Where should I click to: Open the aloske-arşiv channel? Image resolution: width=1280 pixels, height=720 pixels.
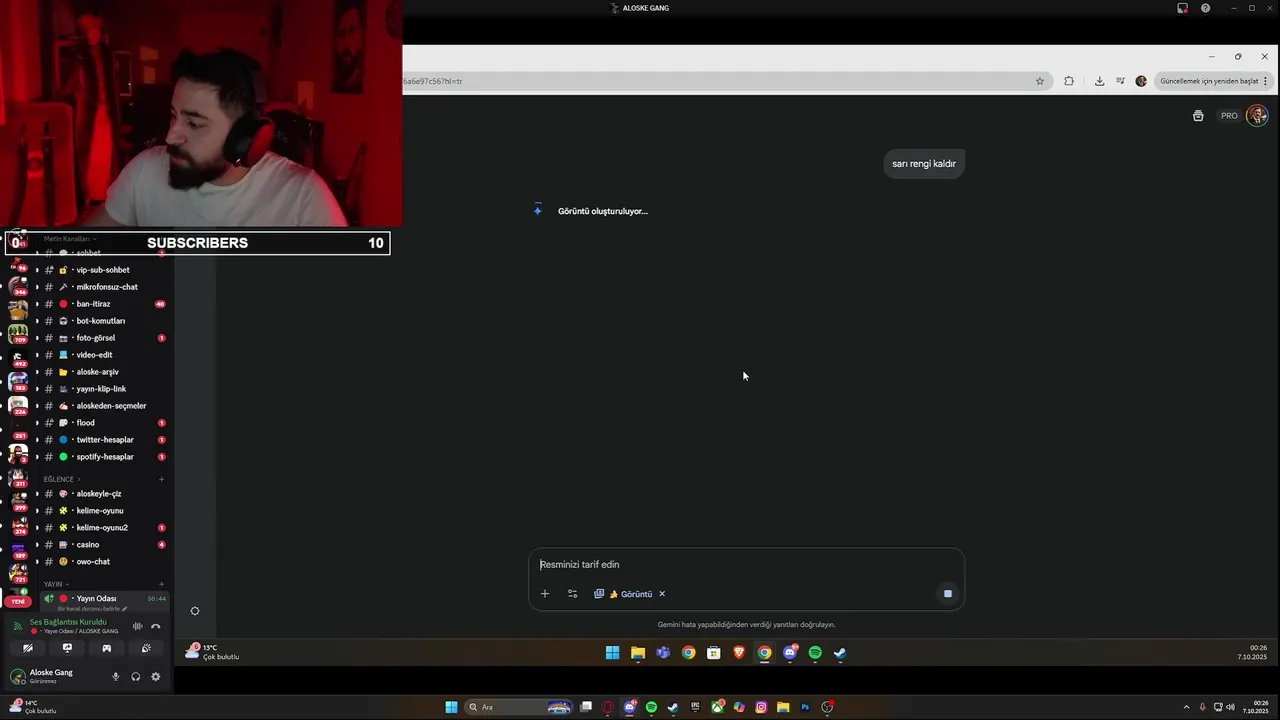[x=104, y=372]
